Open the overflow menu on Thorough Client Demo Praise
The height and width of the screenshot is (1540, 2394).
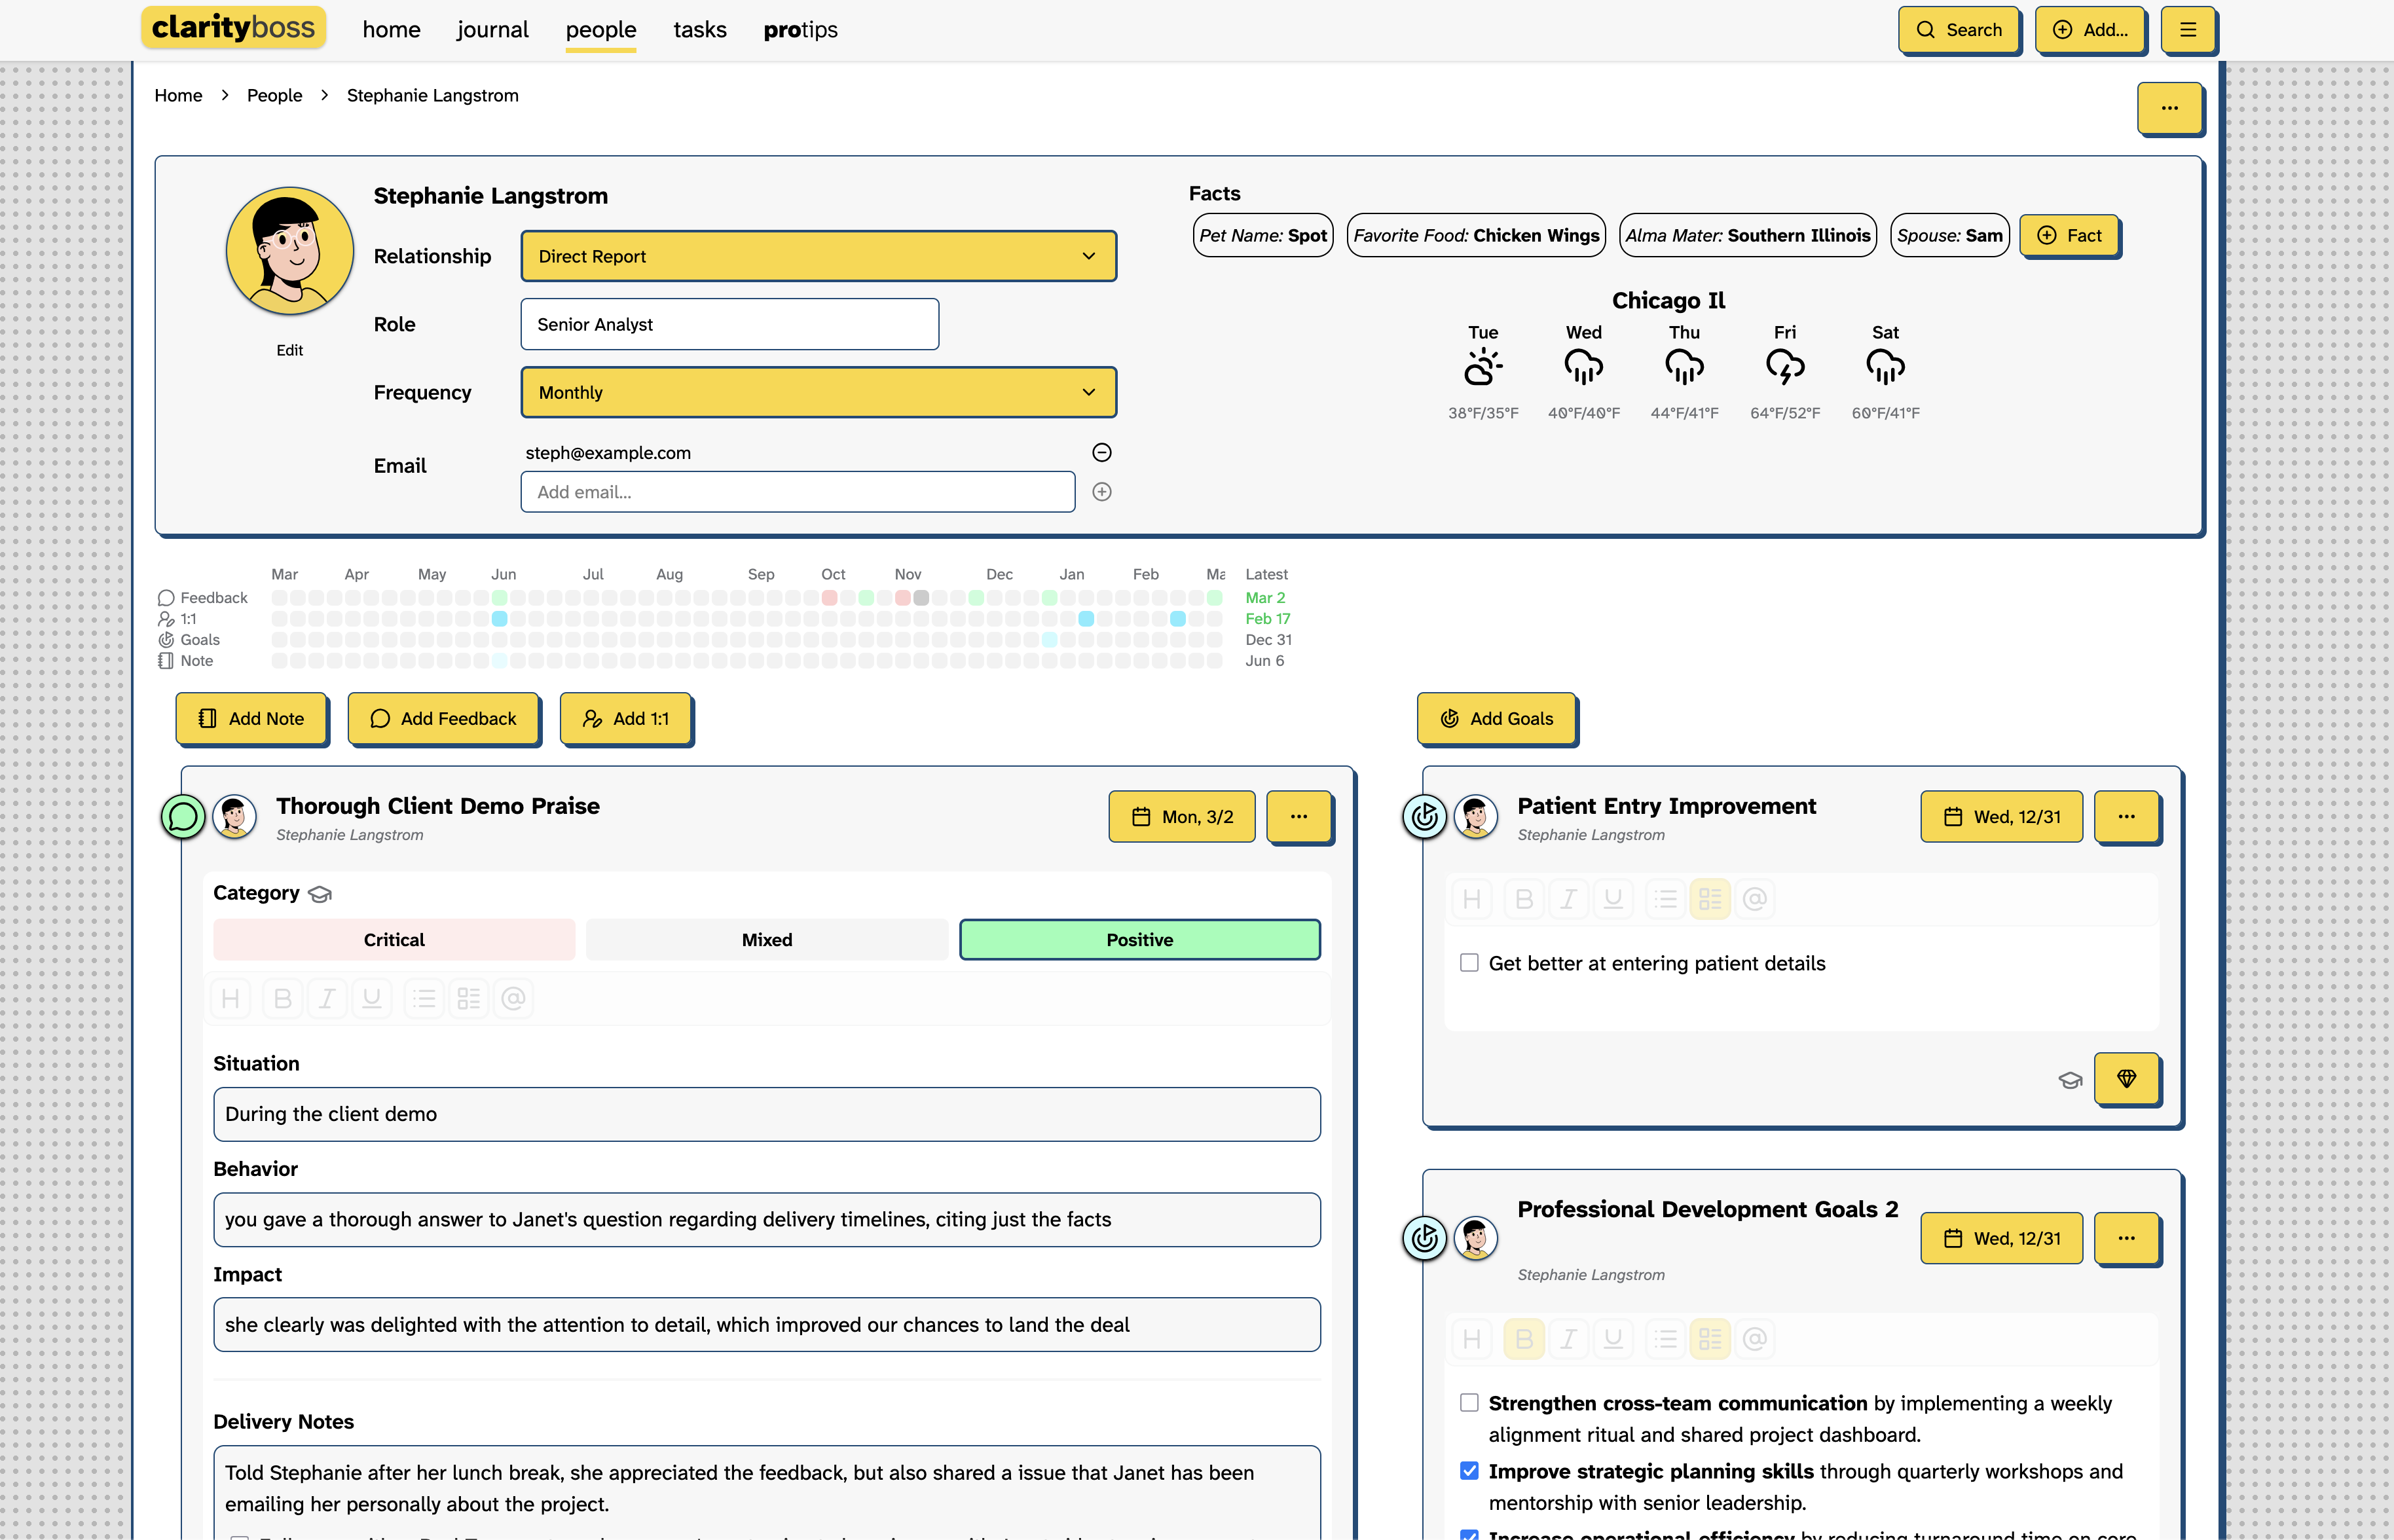point(1299,816)
